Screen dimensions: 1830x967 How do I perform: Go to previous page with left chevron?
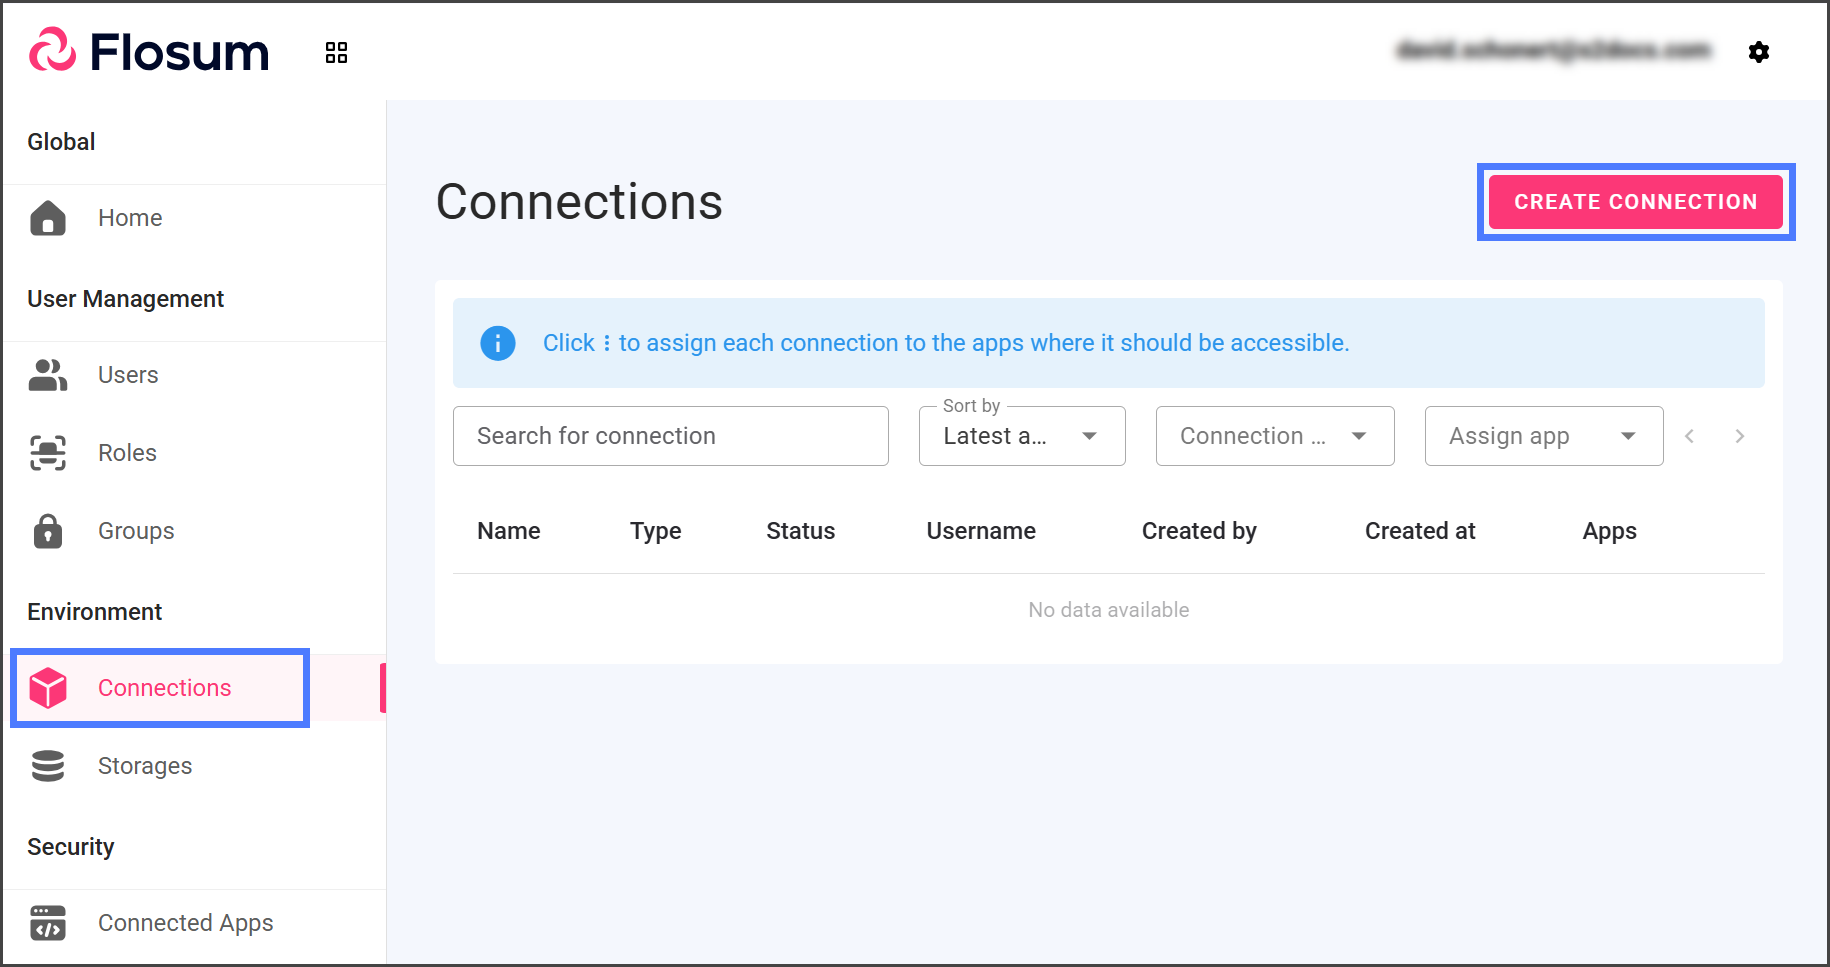[1689, 436]
